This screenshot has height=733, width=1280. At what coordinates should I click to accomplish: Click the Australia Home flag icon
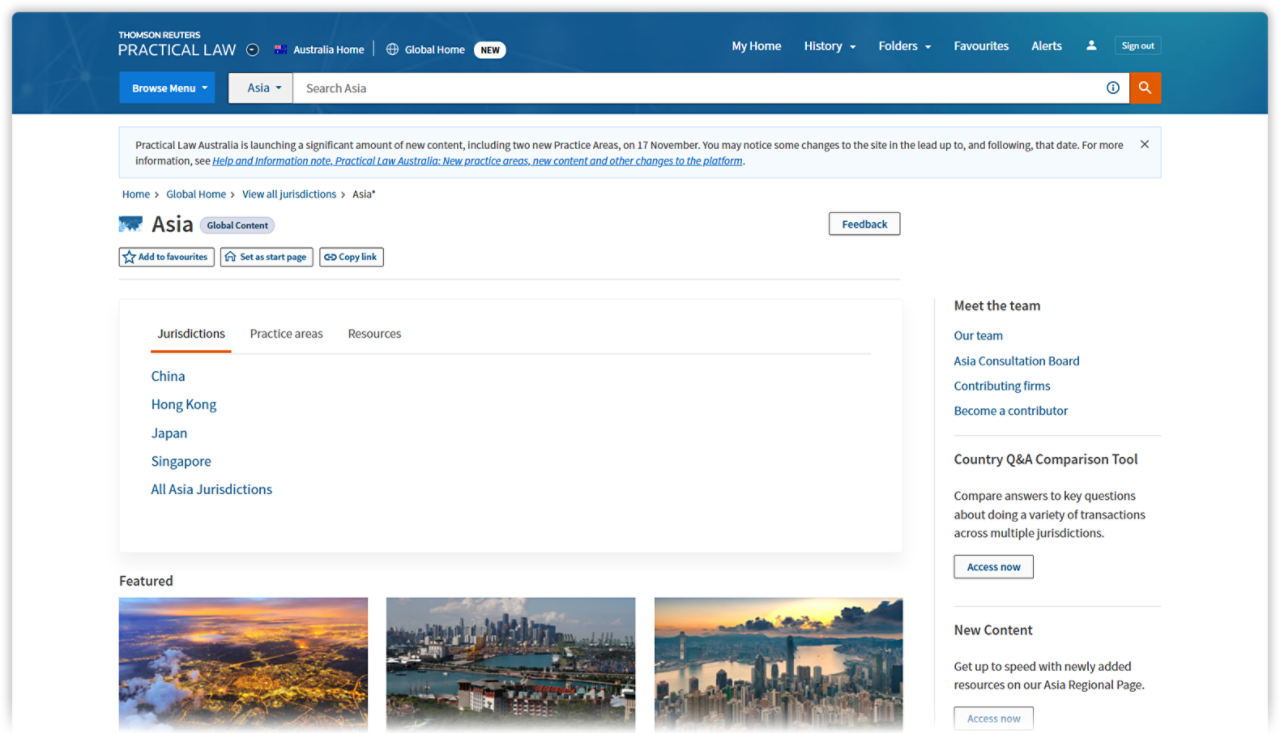point(280,48)
